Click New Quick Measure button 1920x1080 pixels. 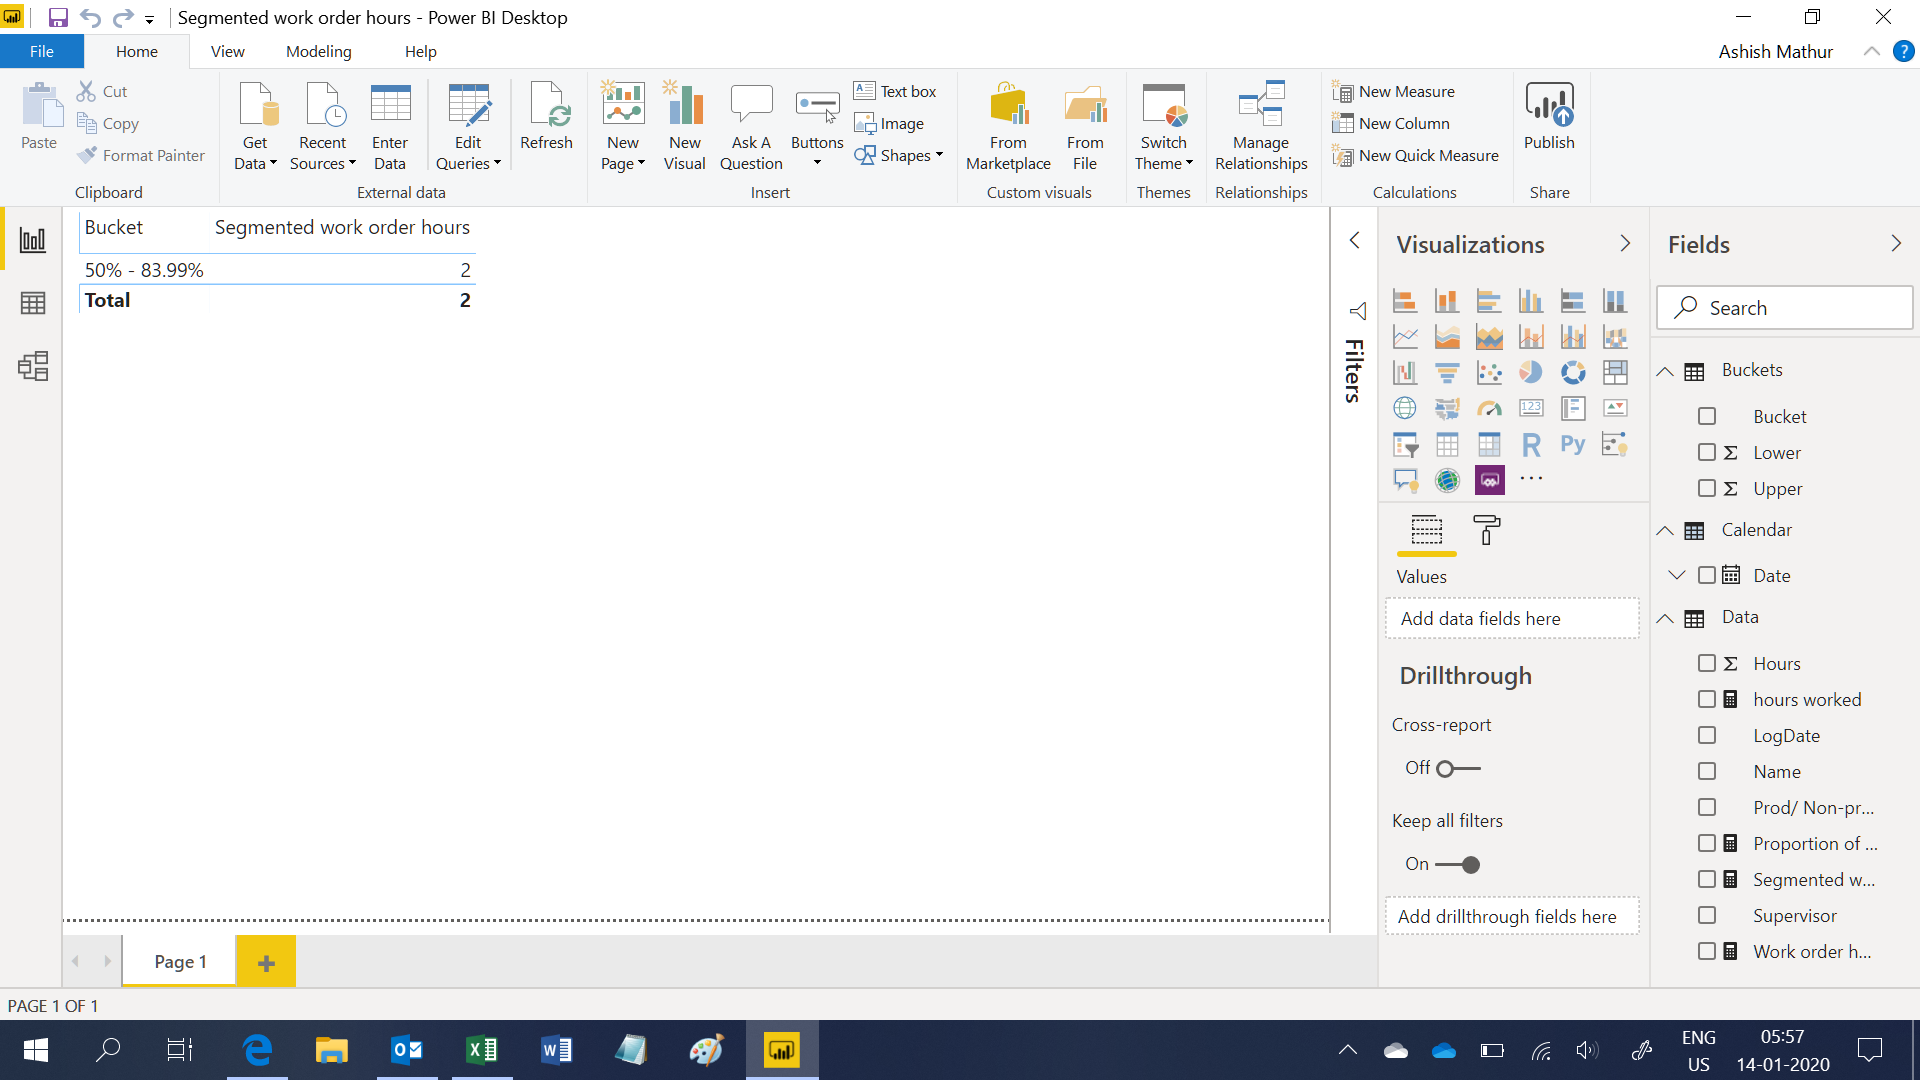tap(1416, 155)
